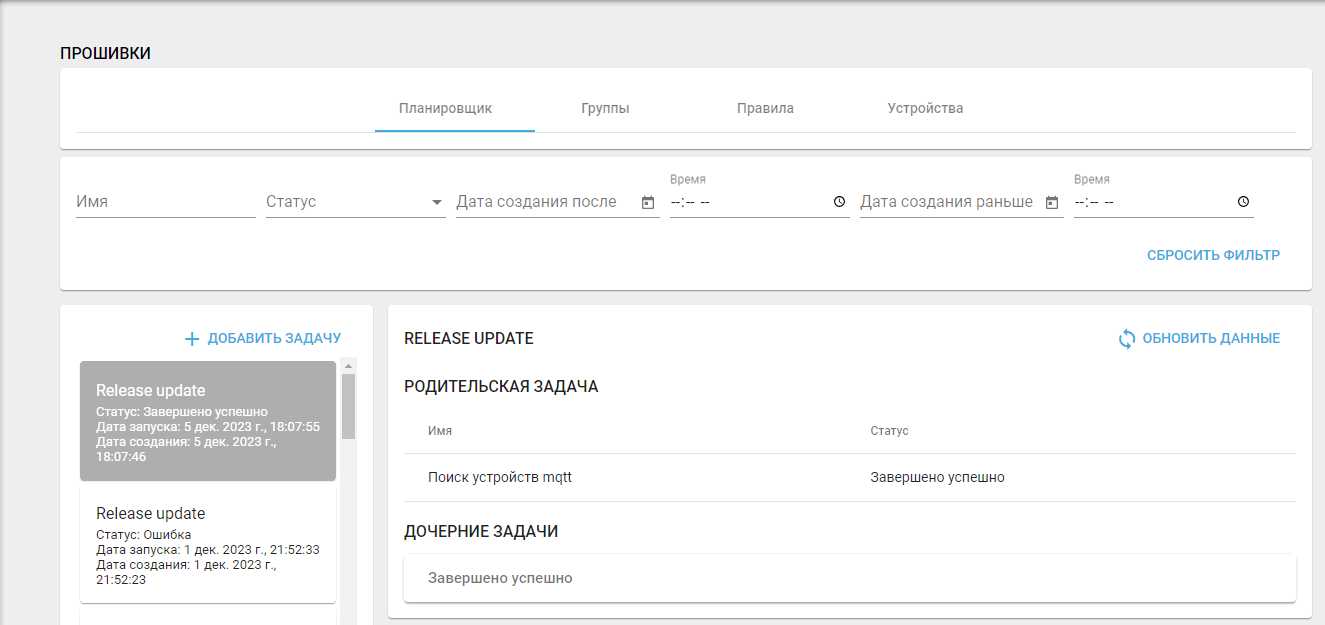Expand Завершено успешно panel under Дочерние задачи
1325x625 pixels.
pos(849,578)
